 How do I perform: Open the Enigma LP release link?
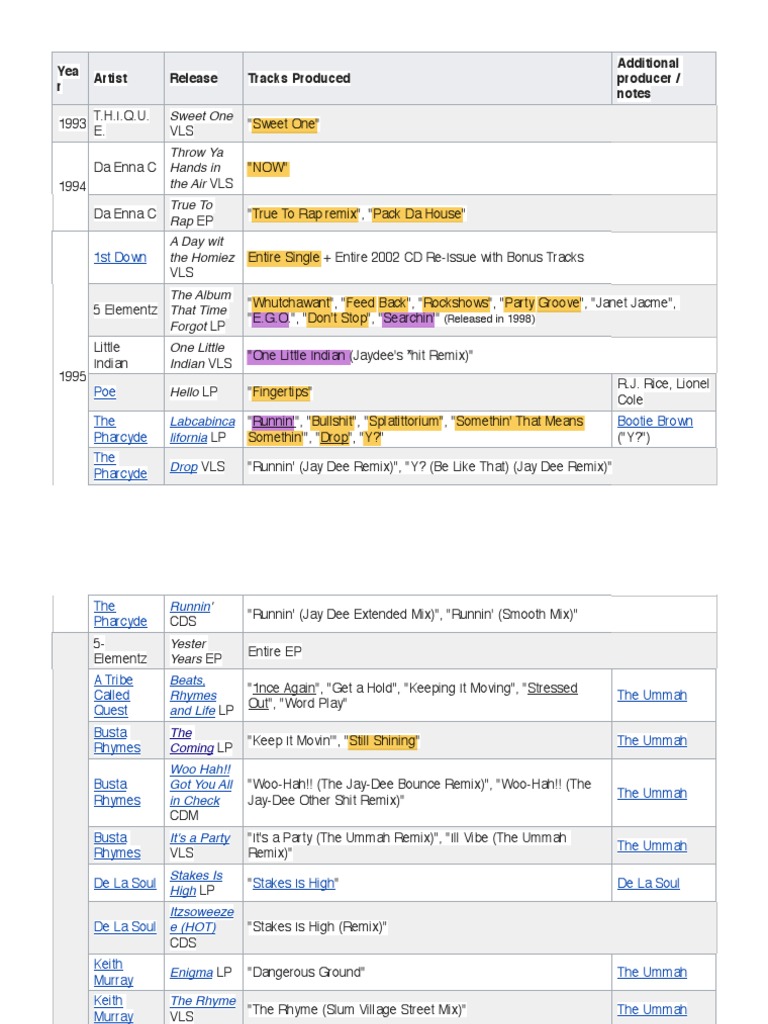pos(191,972)
